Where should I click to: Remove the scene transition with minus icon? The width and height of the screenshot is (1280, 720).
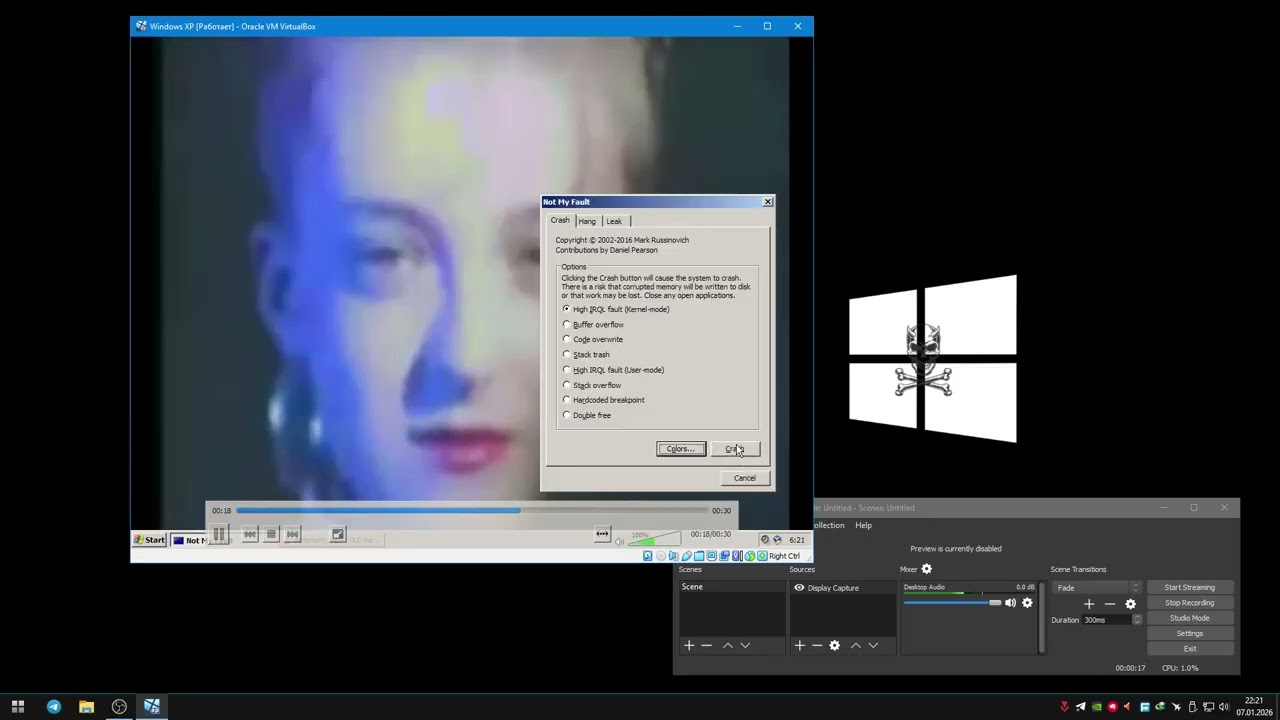pyautogui.click(x=1110, y=604)
